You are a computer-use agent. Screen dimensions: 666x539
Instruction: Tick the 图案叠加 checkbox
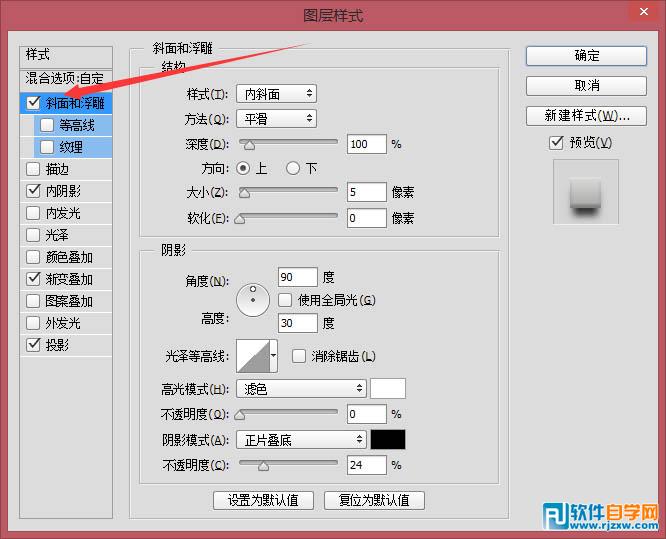click(x=33, y=301)
